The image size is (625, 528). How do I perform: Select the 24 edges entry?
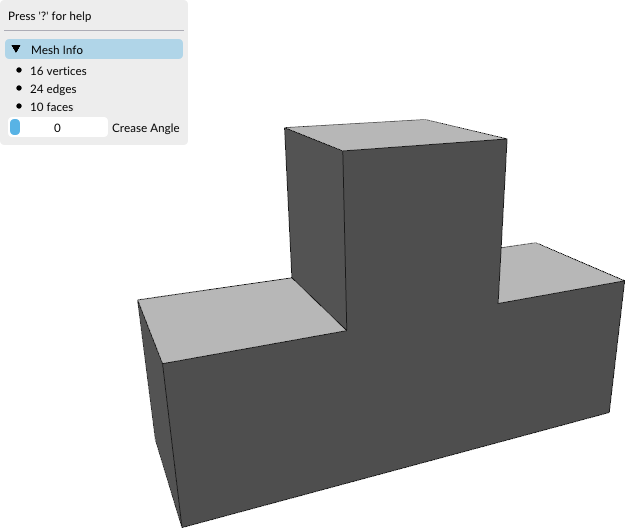(53, 89)
